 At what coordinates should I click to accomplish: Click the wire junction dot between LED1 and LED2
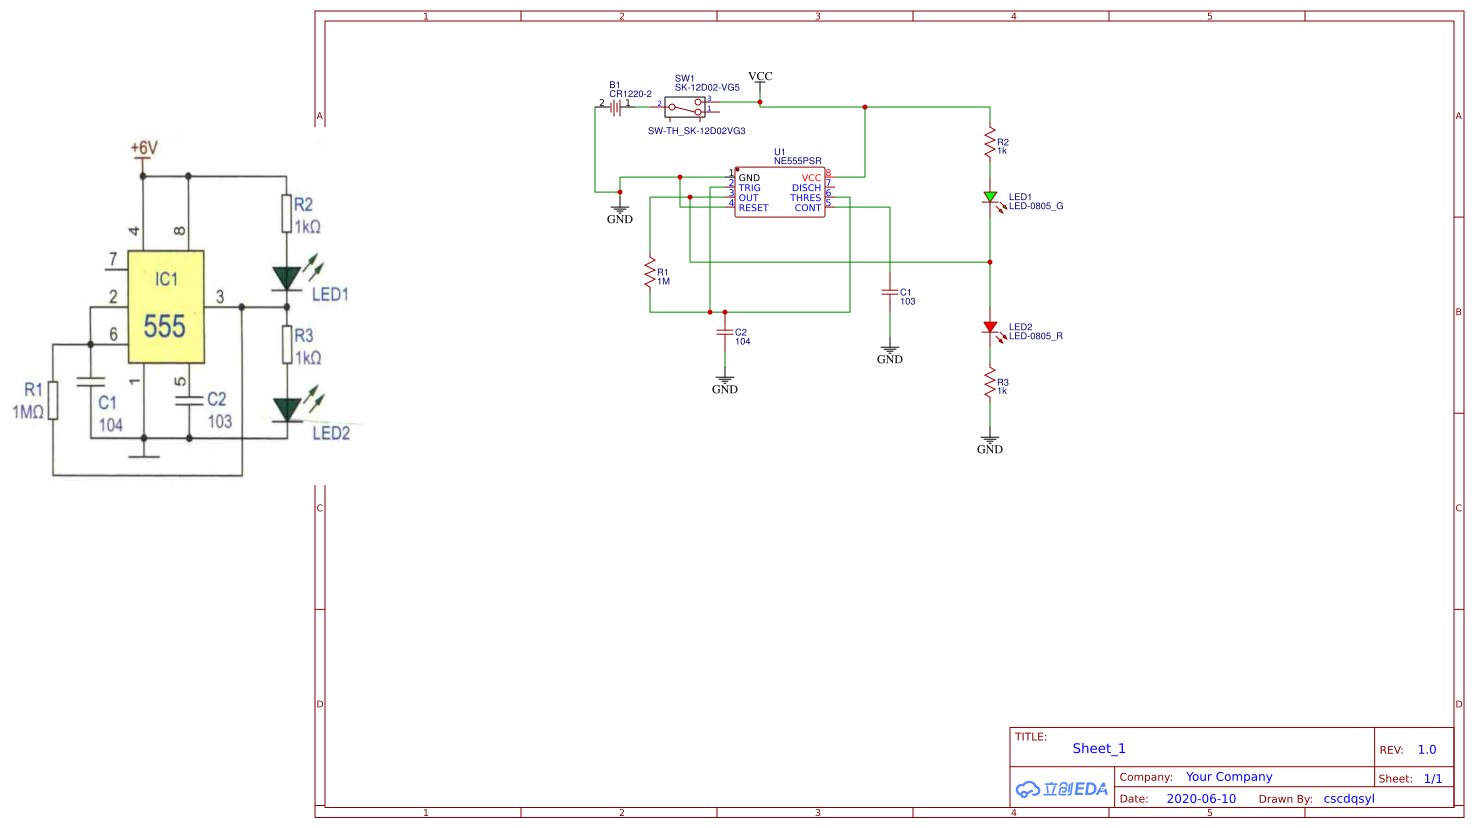990,262
